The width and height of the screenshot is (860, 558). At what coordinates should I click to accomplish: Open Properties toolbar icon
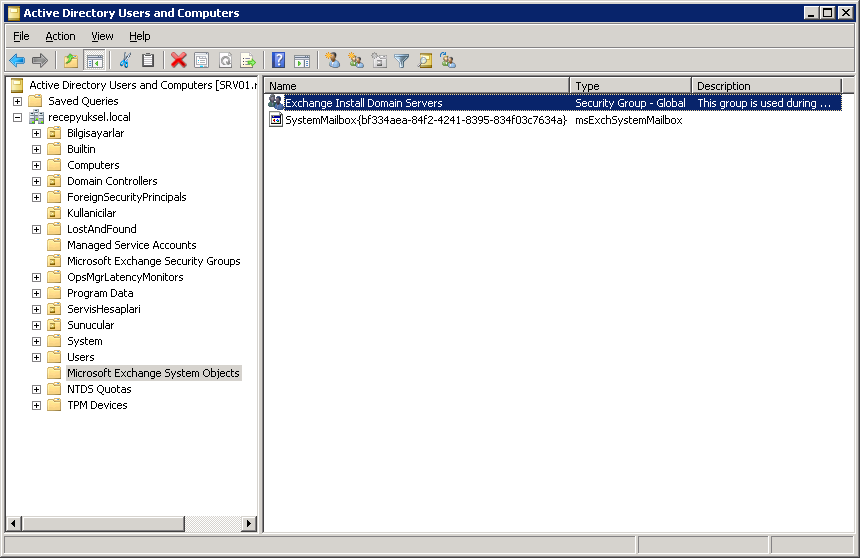[x=202, y=60]
